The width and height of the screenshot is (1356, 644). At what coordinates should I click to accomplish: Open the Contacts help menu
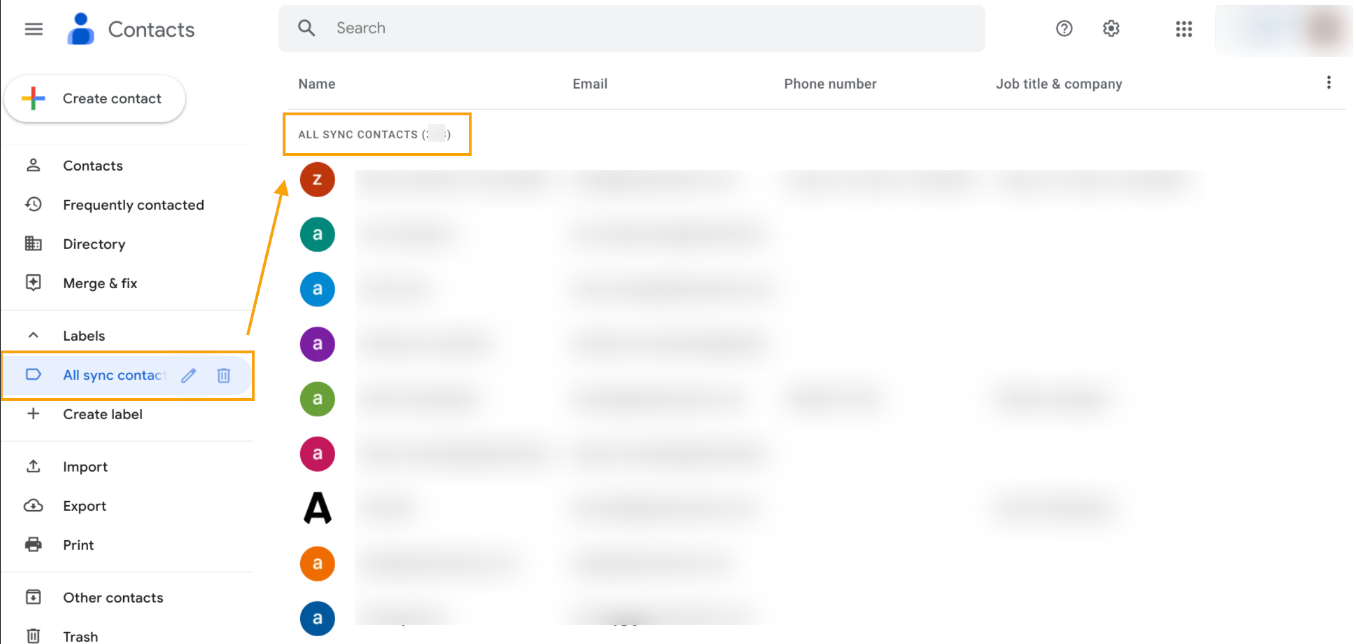coord(1064,28)
